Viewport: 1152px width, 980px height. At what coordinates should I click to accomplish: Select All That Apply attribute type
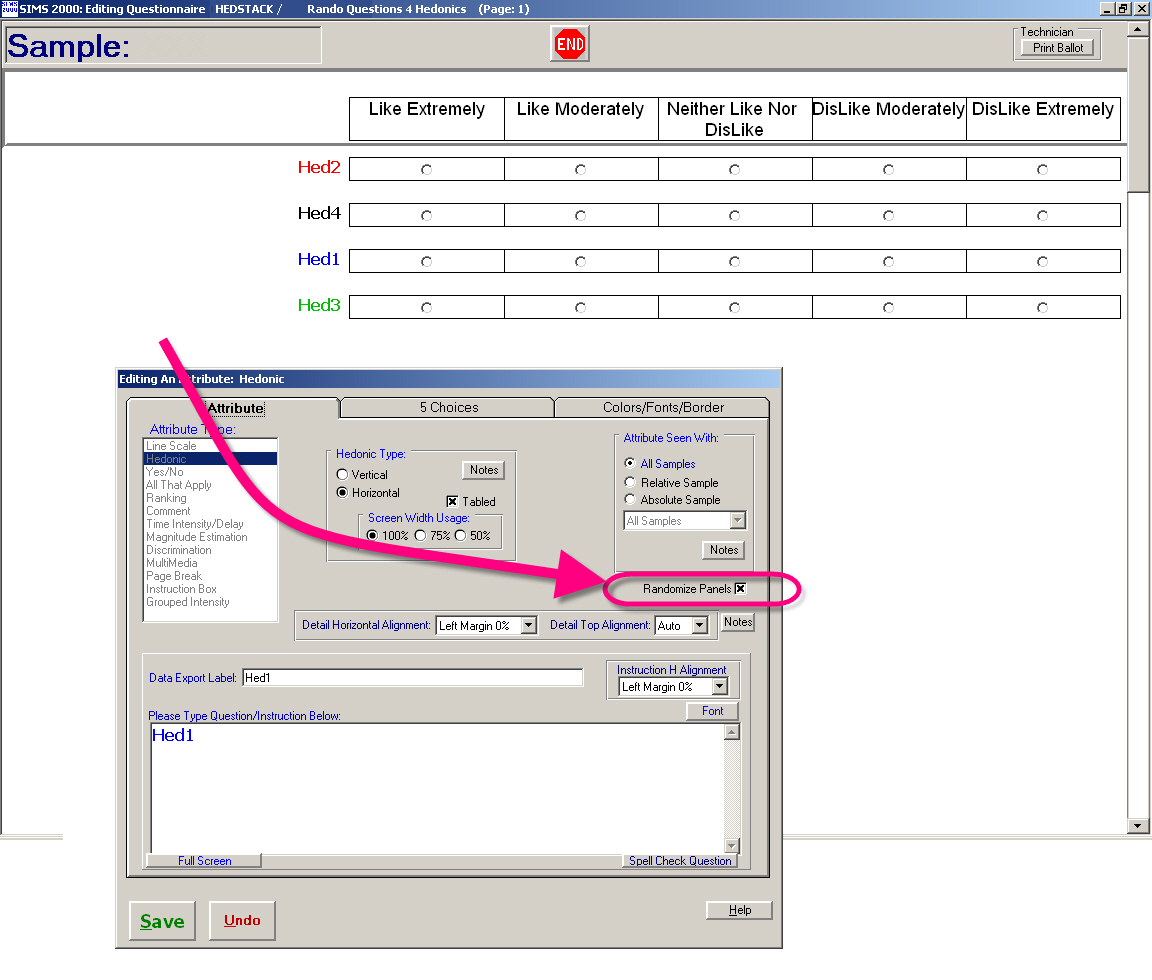click(210, 485)
